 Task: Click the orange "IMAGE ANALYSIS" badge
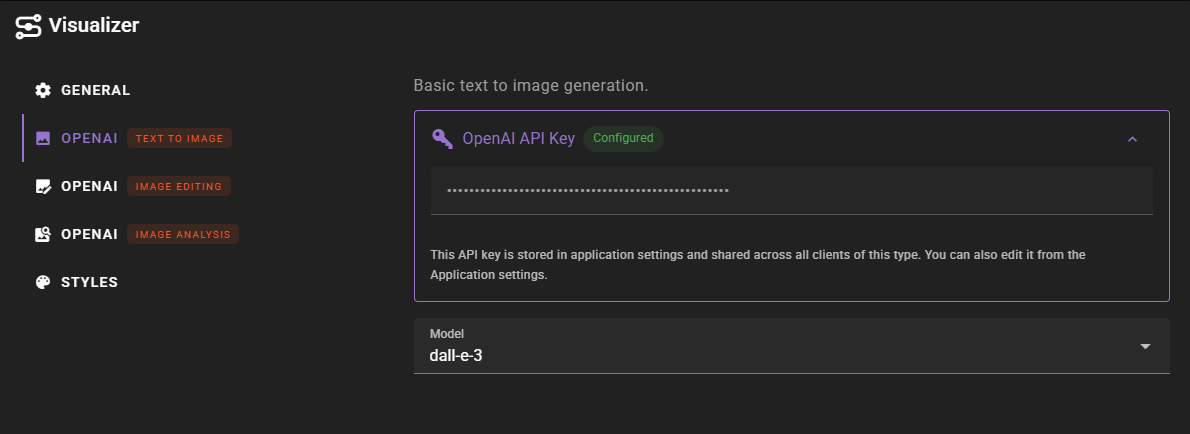coord(183,234)
